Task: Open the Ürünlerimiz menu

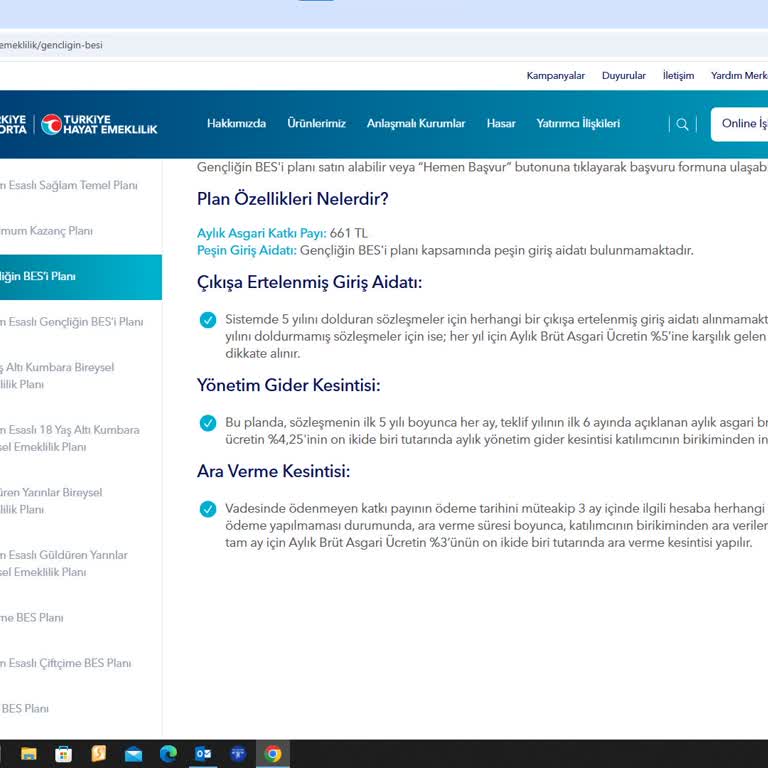Action: pyautogui.click(x=316, y=123)
